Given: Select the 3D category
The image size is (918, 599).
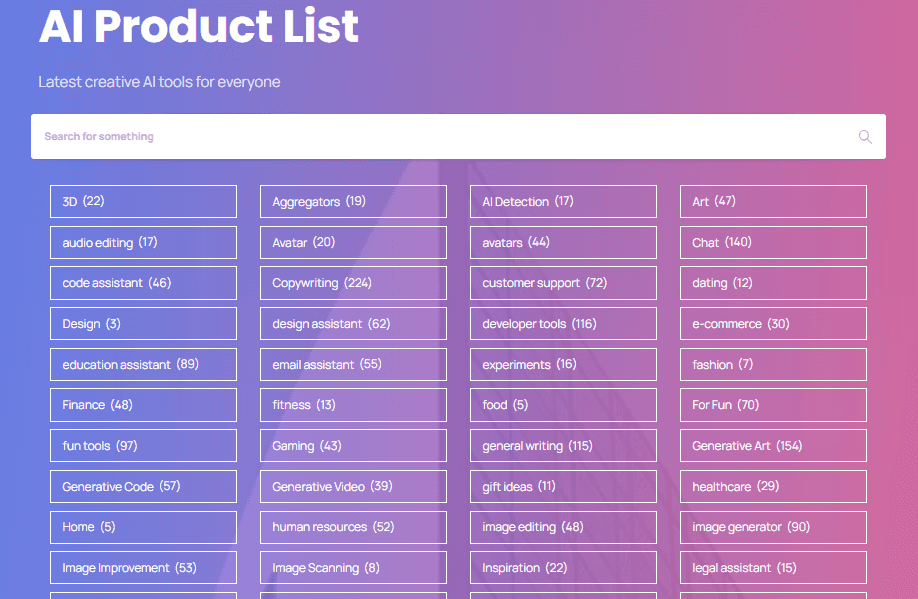Looking at the screenshot, I should 143,201.
